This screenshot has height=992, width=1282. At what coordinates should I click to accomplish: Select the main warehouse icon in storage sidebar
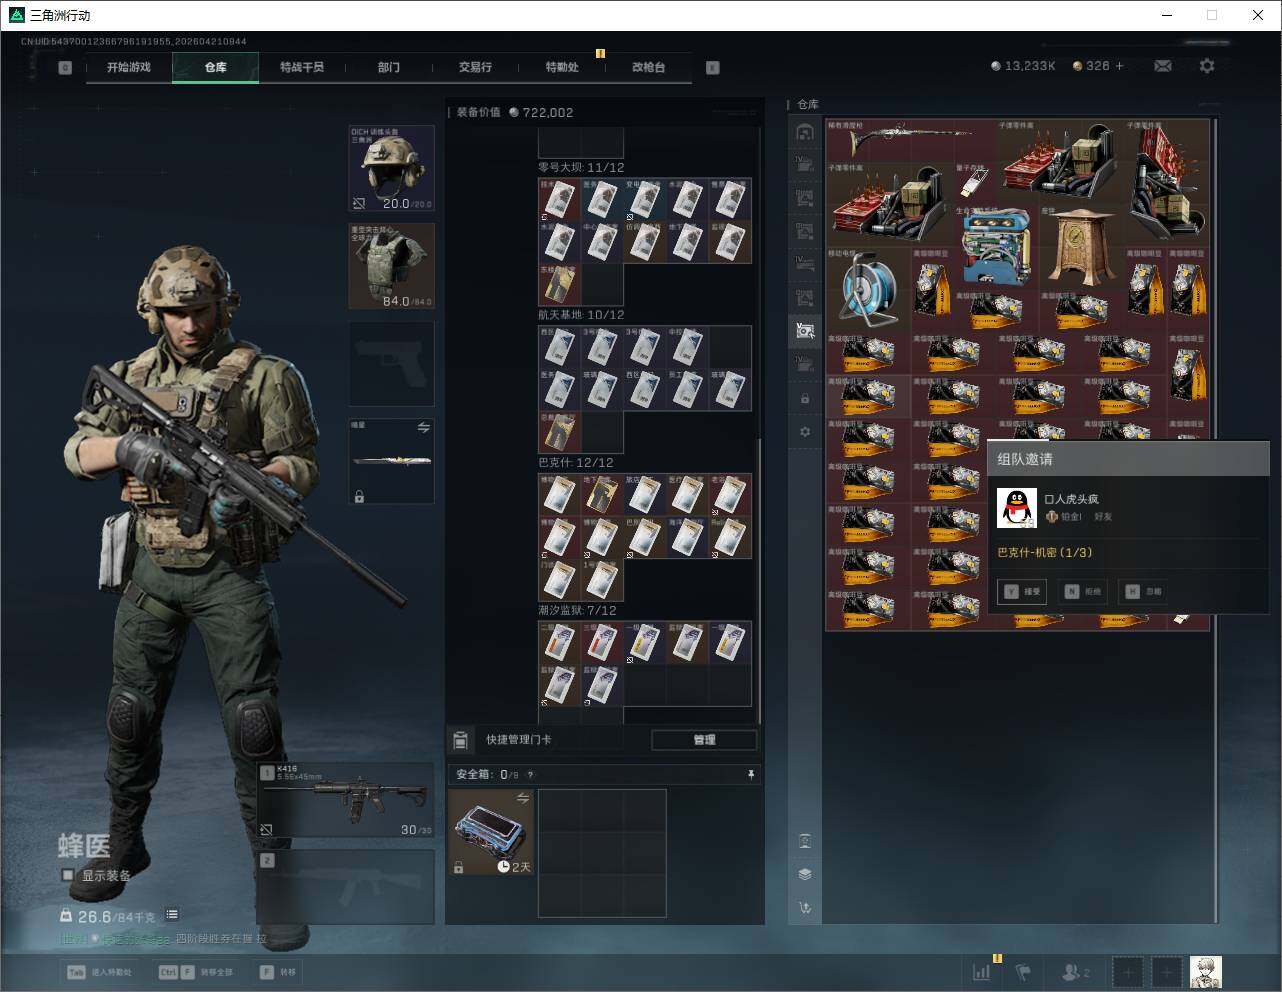[x=805, y=132]
